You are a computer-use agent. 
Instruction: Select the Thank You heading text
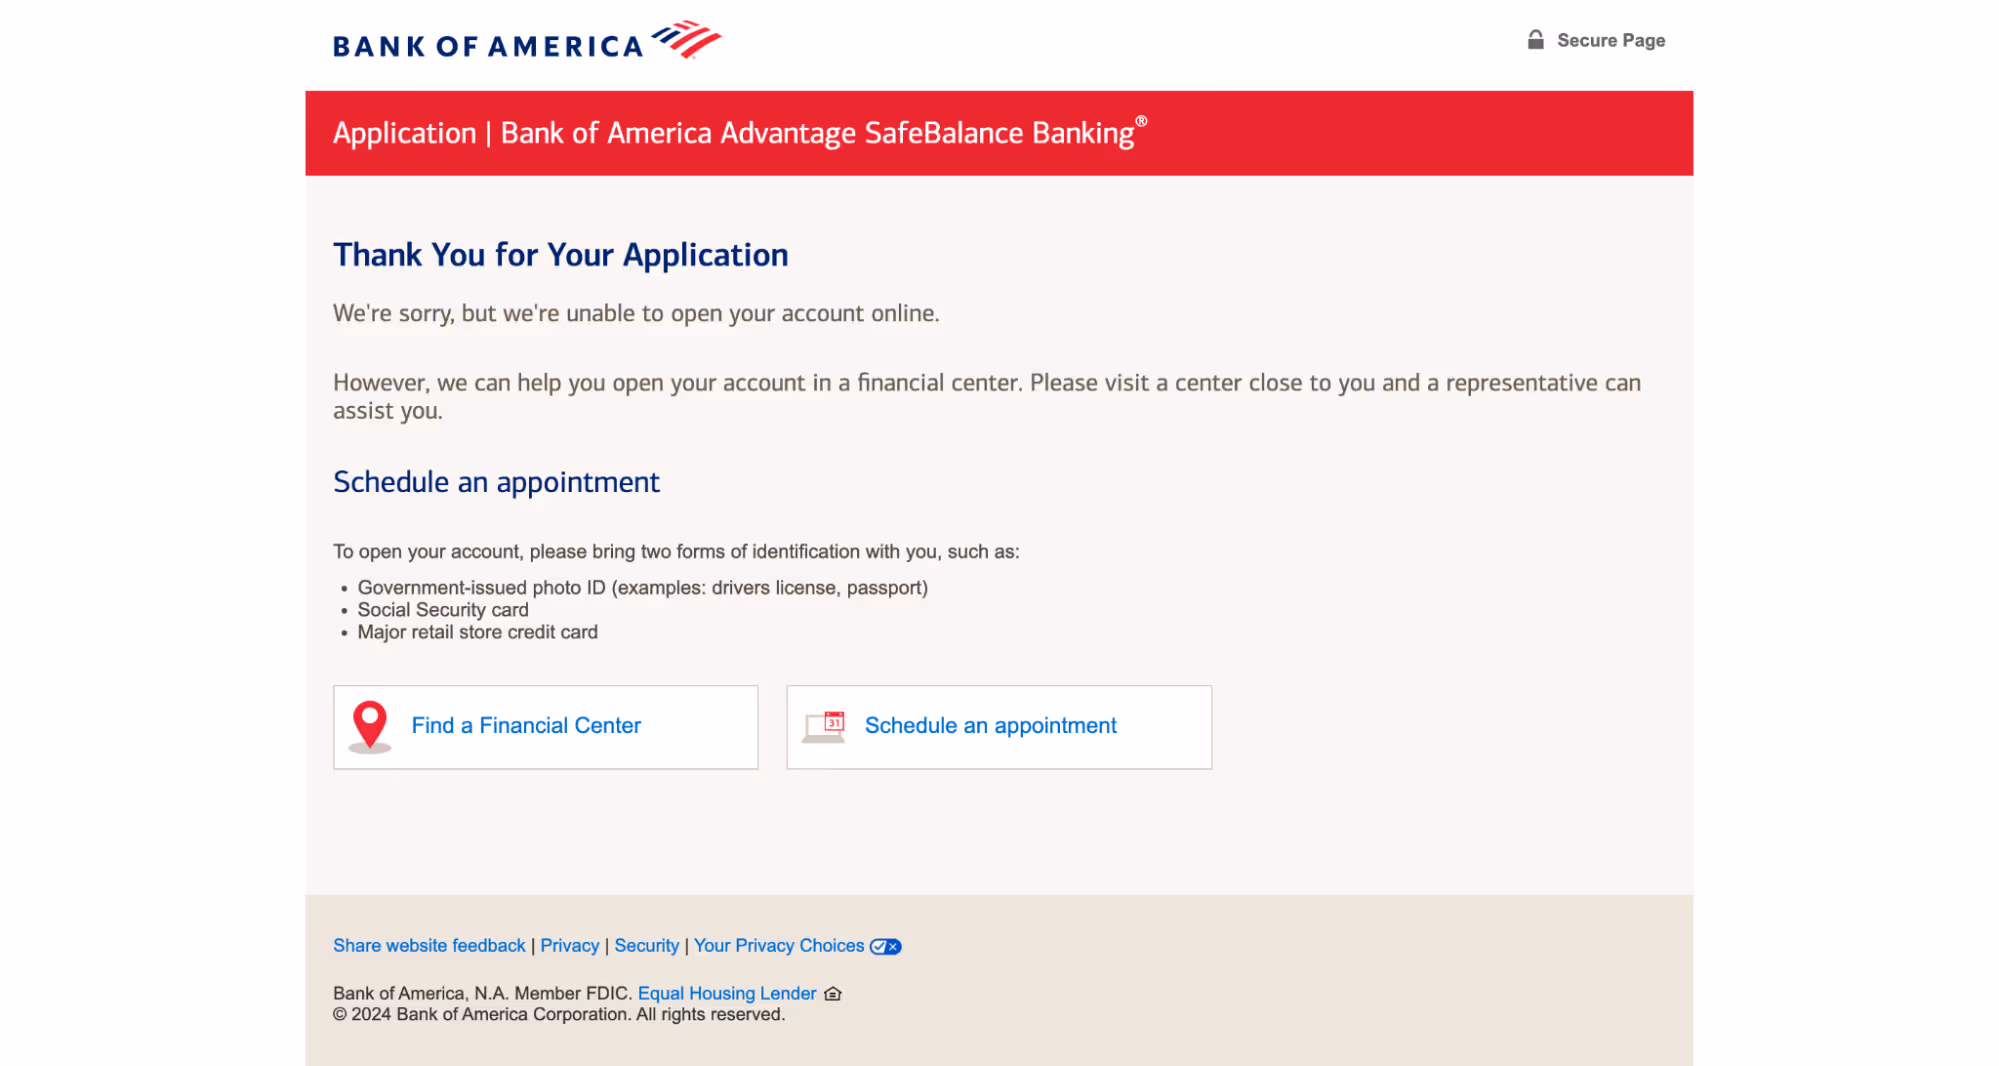[x=560, y=255]
